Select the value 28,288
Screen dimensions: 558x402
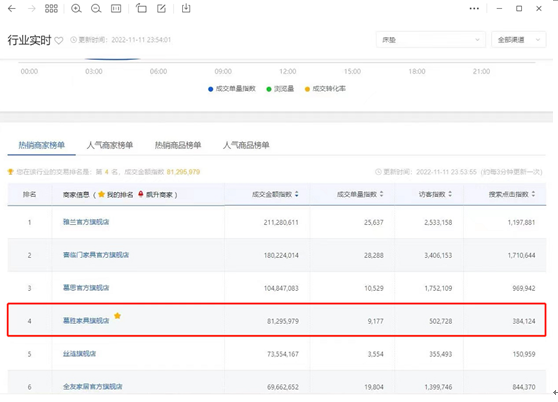point(374,255)
